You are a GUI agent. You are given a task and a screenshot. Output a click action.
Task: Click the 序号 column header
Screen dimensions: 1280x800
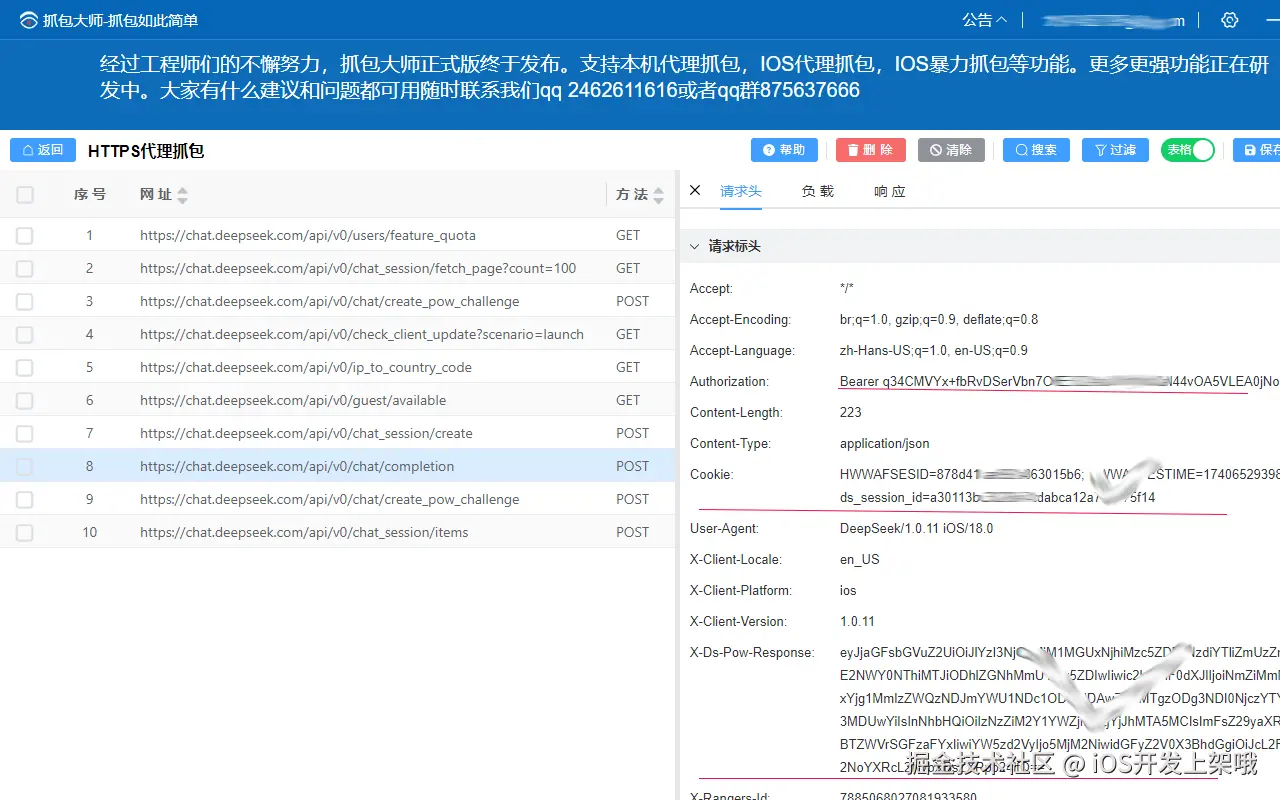(90, 195)
